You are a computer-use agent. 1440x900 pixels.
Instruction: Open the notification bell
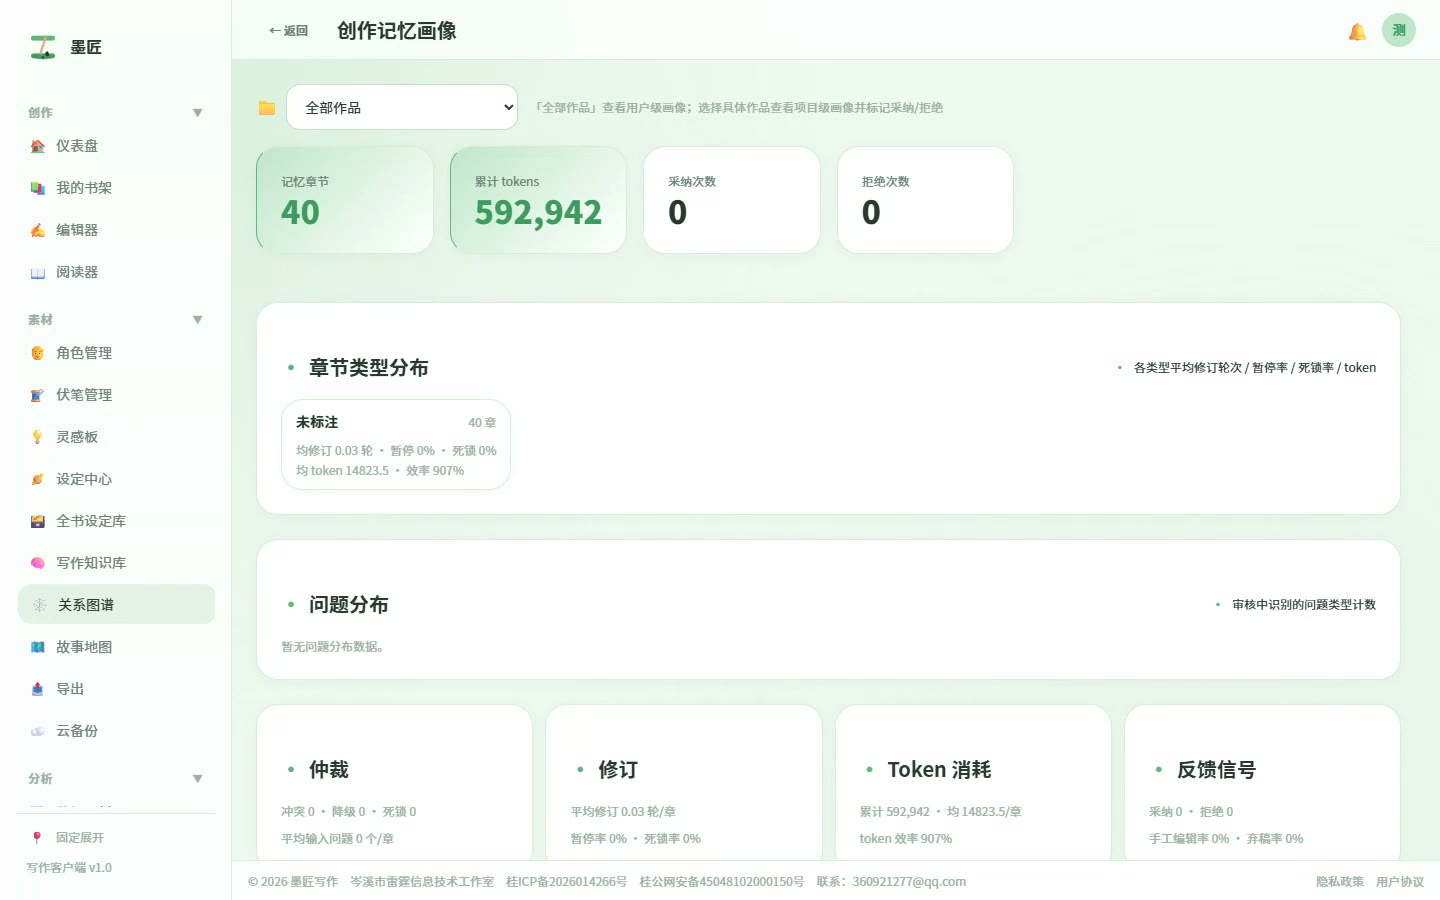(x=1357, y=31)
